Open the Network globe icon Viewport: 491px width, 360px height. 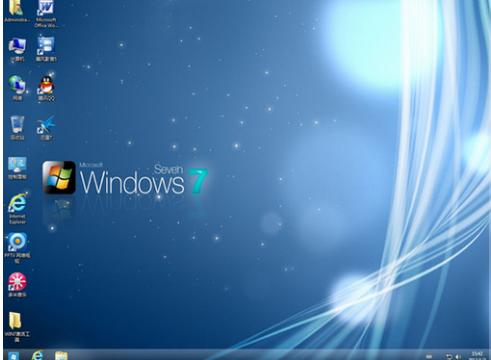(17, 88)
